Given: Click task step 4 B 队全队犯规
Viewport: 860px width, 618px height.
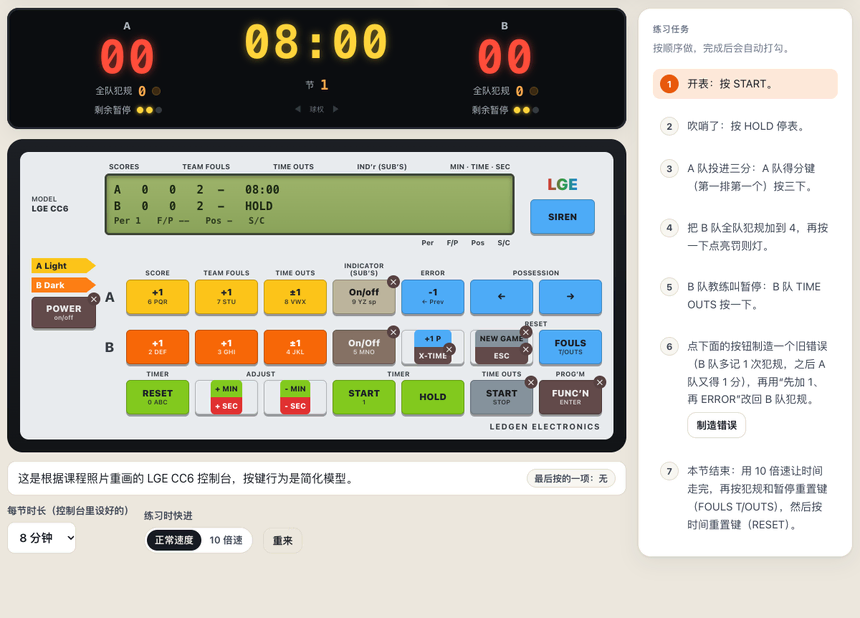Looking at the screenshot, I should tap(745, 236).
